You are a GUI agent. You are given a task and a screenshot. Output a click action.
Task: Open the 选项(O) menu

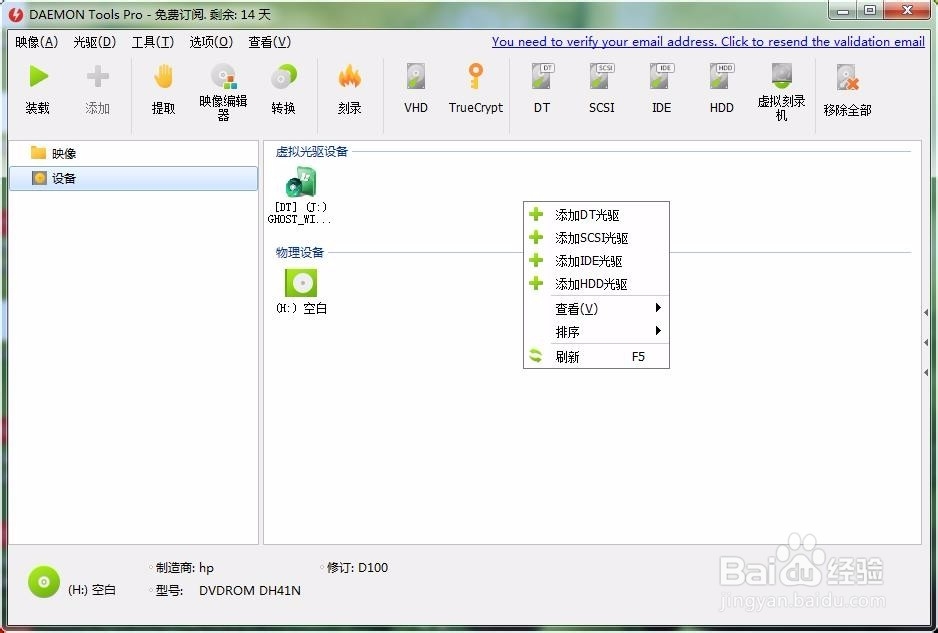[x=211, y=42]
